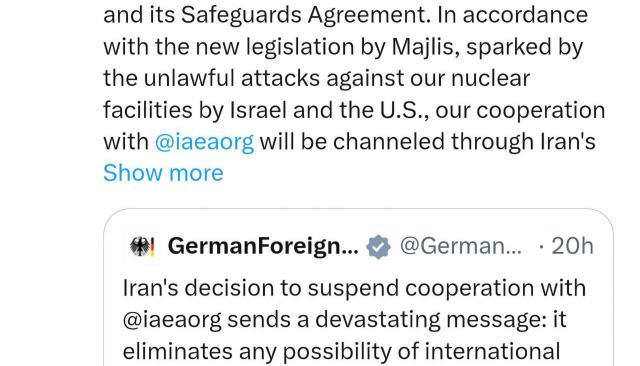Click the line "facilities by Israel and the U.S."

click(266, 110)
